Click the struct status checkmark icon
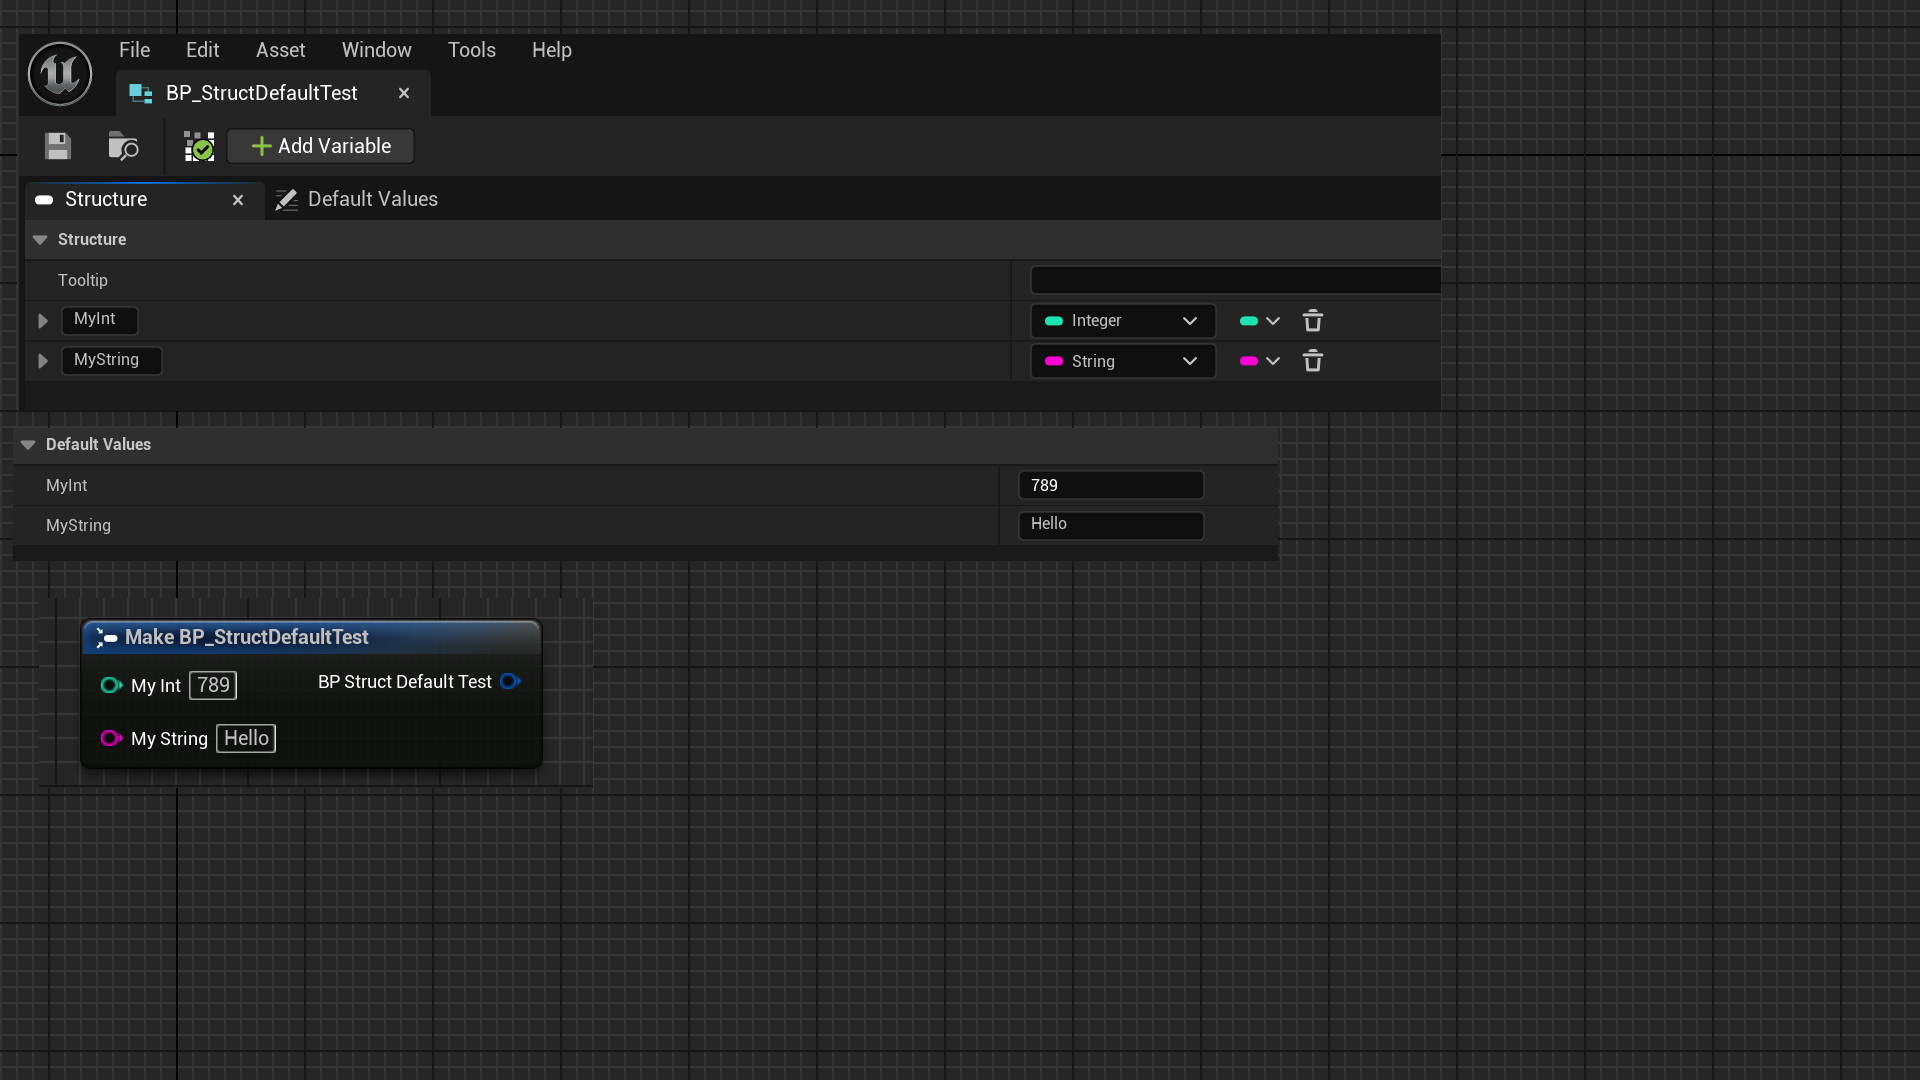1920x1080 pixels. (199, 146)
